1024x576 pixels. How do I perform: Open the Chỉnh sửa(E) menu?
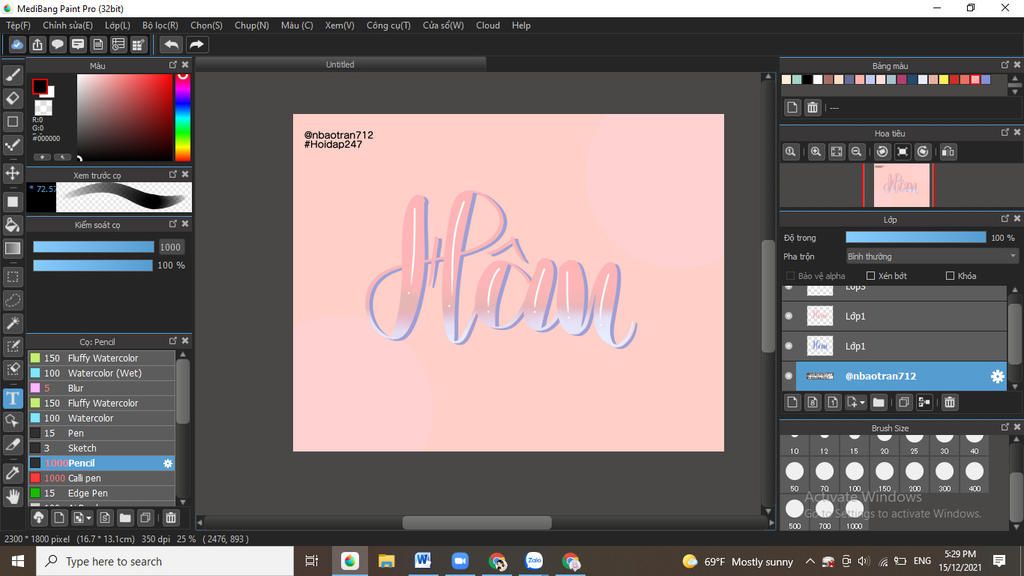68,25
